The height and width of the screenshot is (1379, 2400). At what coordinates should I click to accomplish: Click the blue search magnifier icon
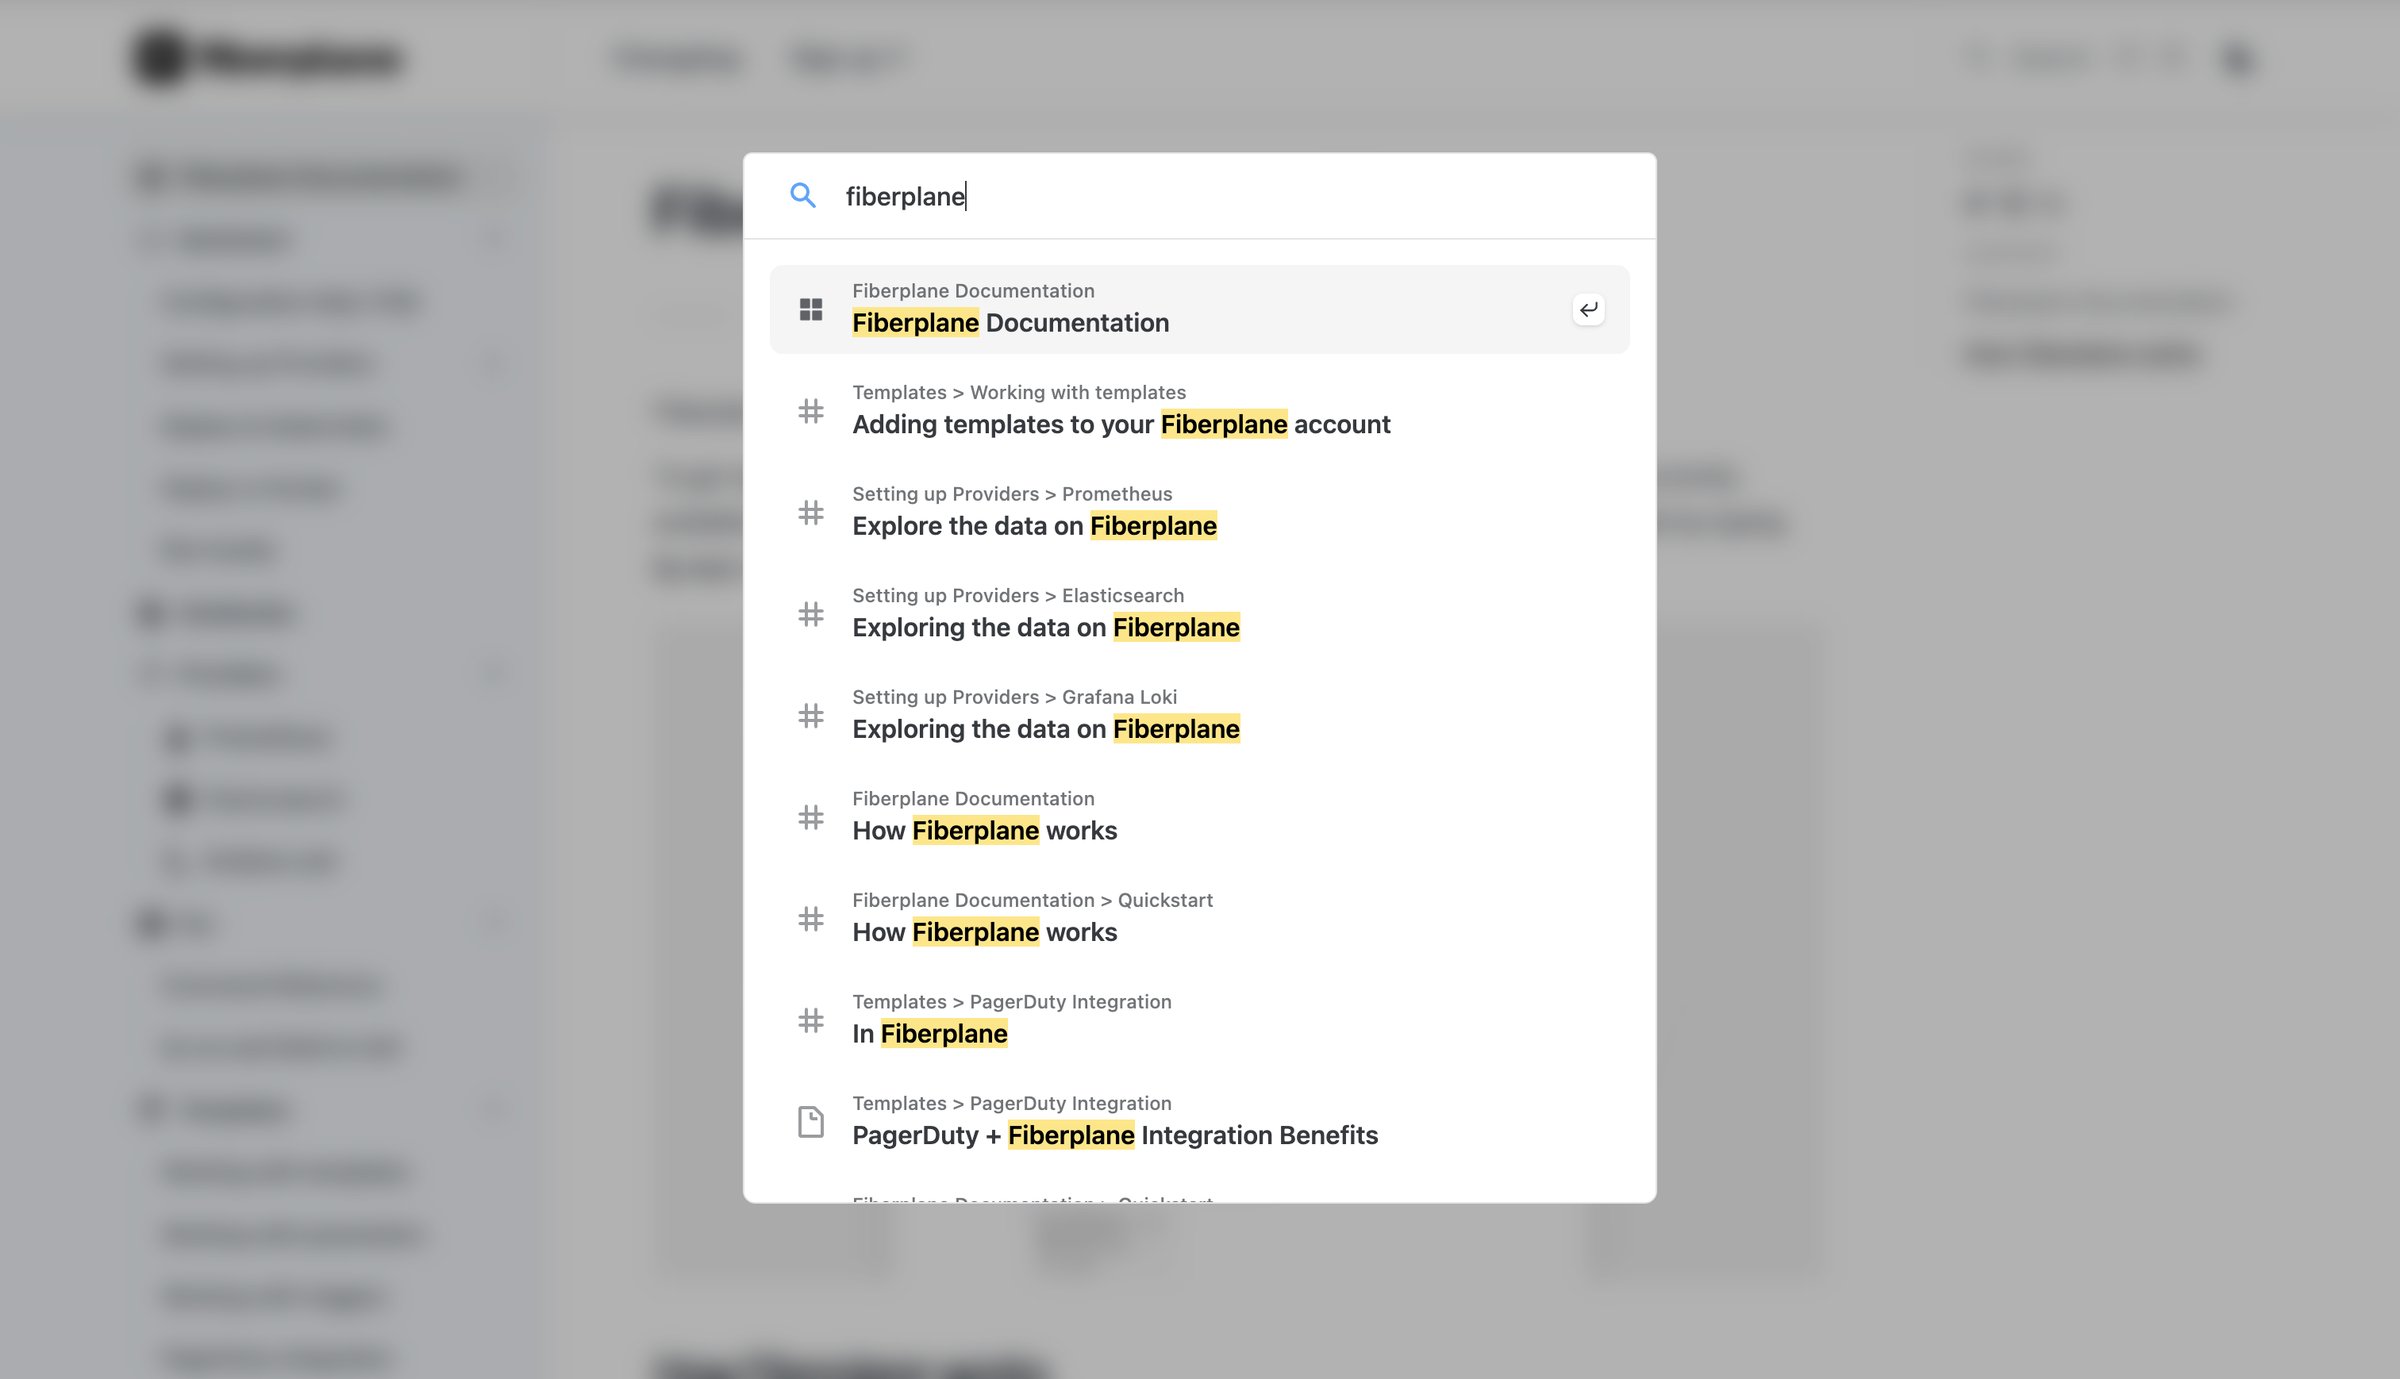(x=803, y=195)
